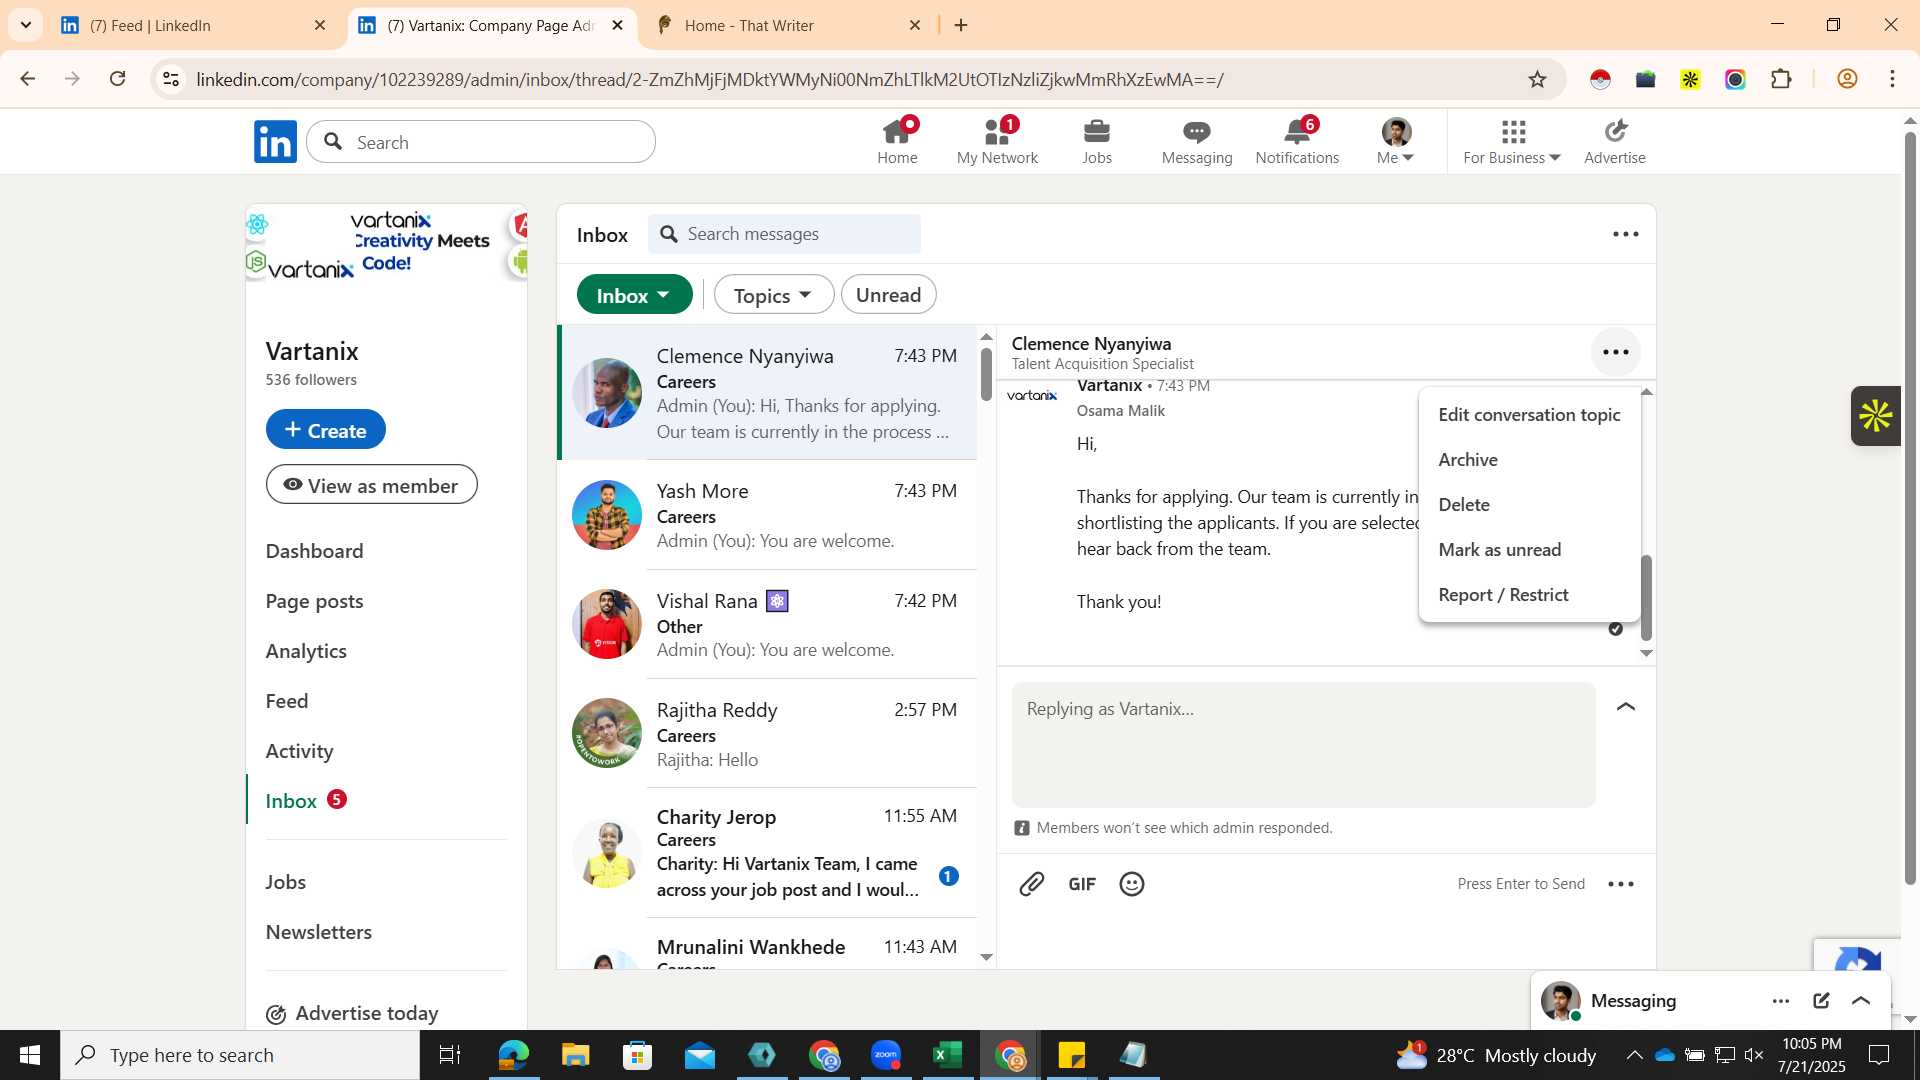Focus the Search messages field
1920x1080 pixels.
tap(785, 234)
